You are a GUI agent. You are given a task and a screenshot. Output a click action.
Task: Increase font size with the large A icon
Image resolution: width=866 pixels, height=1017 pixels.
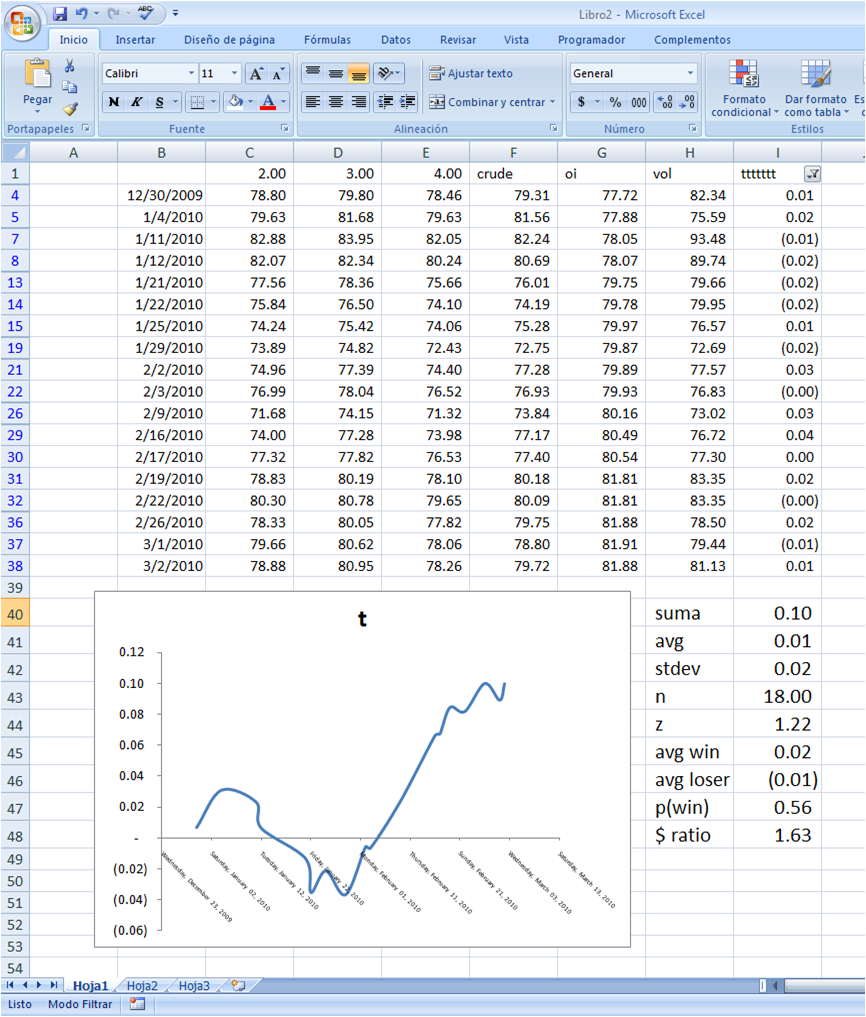(x=256, y=74)
